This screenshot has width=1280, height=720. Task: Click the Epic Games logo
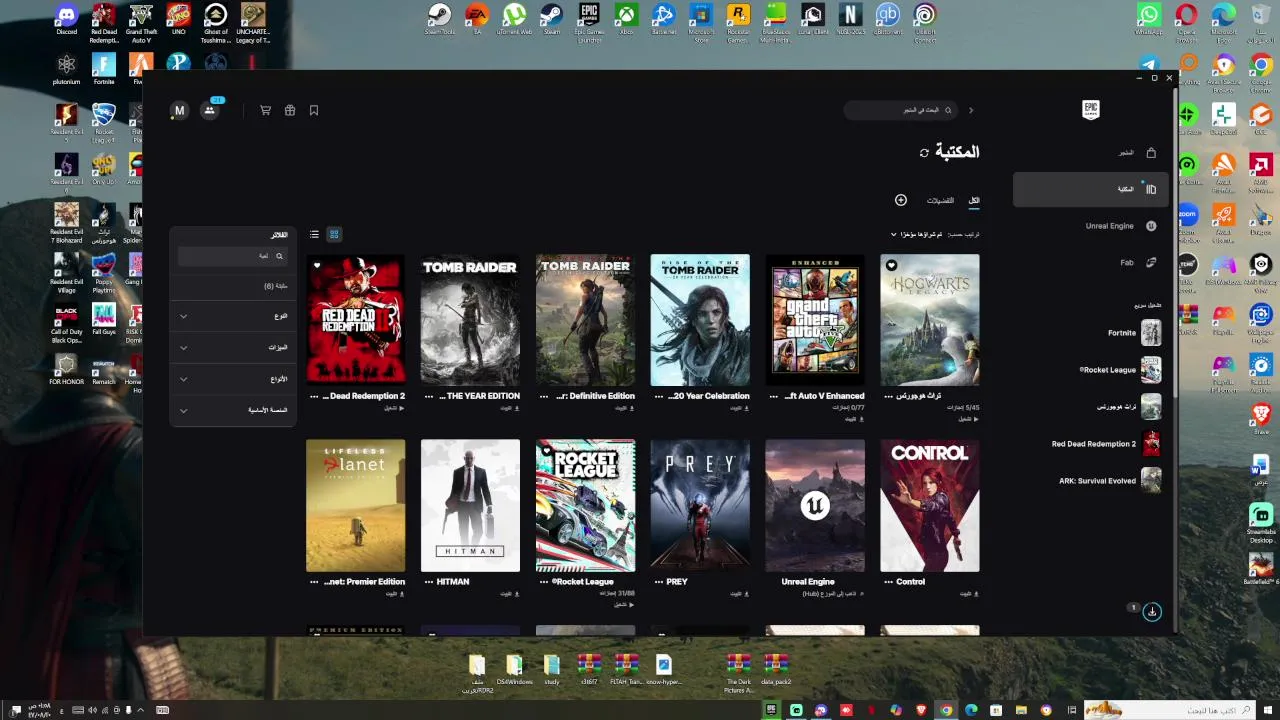(1091, 110)
